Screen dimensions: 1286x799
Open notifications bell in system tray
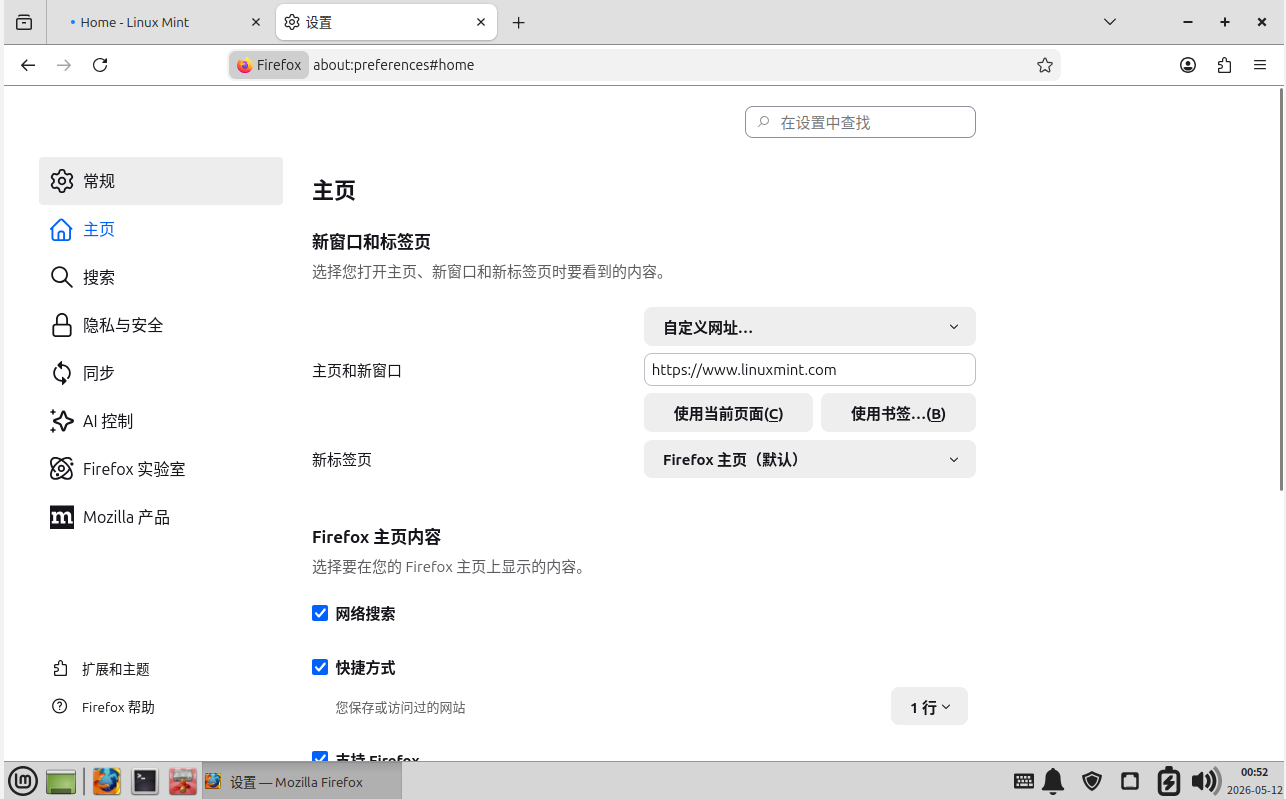[x=1053, y=781]
